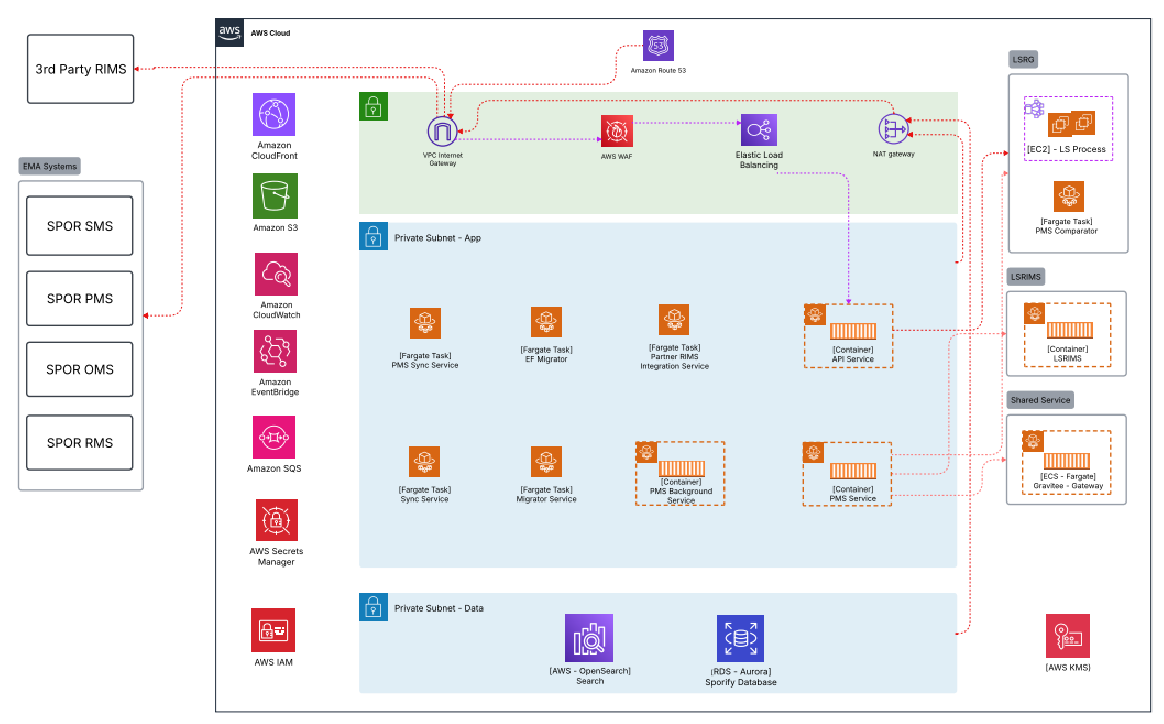Click the Private Subnet App lock icon
Screen dimensions: 1164x724
pyautogui.click(x=373, y=236)
